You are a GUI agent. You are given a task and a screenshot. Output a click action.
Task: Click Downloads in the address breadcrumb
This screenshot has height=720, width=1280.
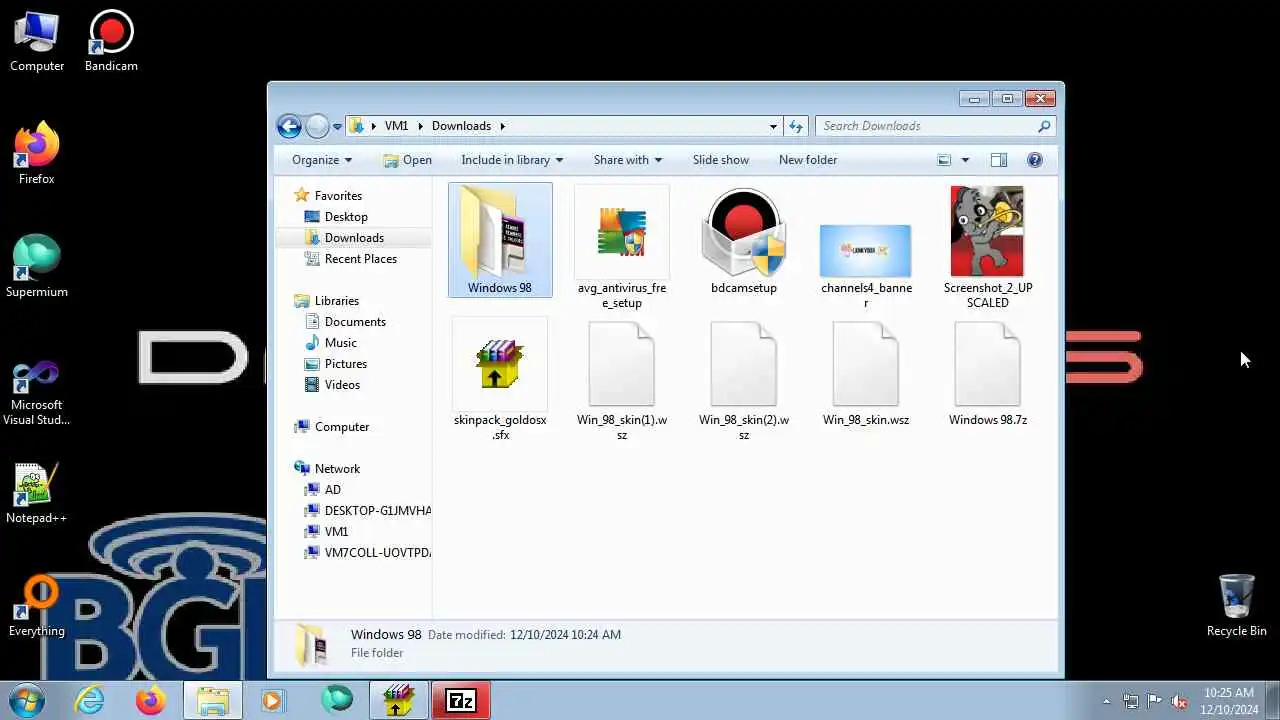tap(461, 126)
